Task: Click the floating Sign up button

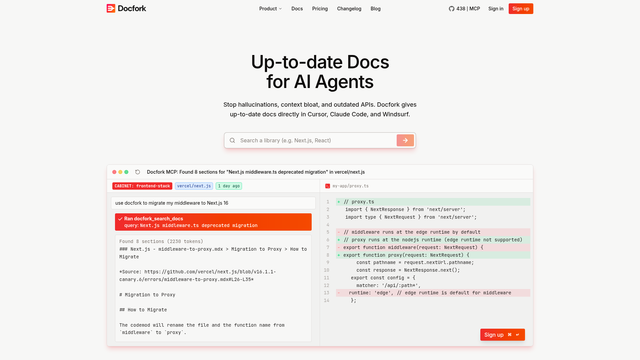Action: (502, 335)
